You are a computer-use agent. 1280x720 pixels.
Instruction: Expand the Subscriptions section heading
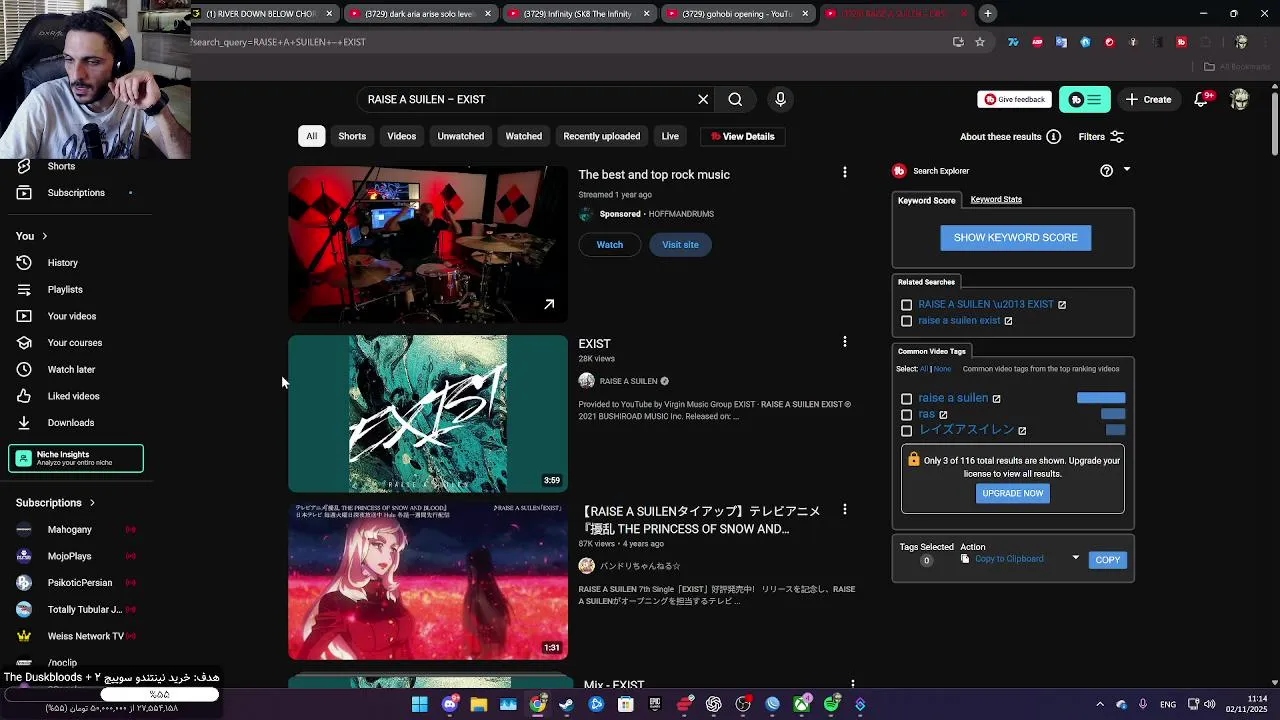point(56,503)
